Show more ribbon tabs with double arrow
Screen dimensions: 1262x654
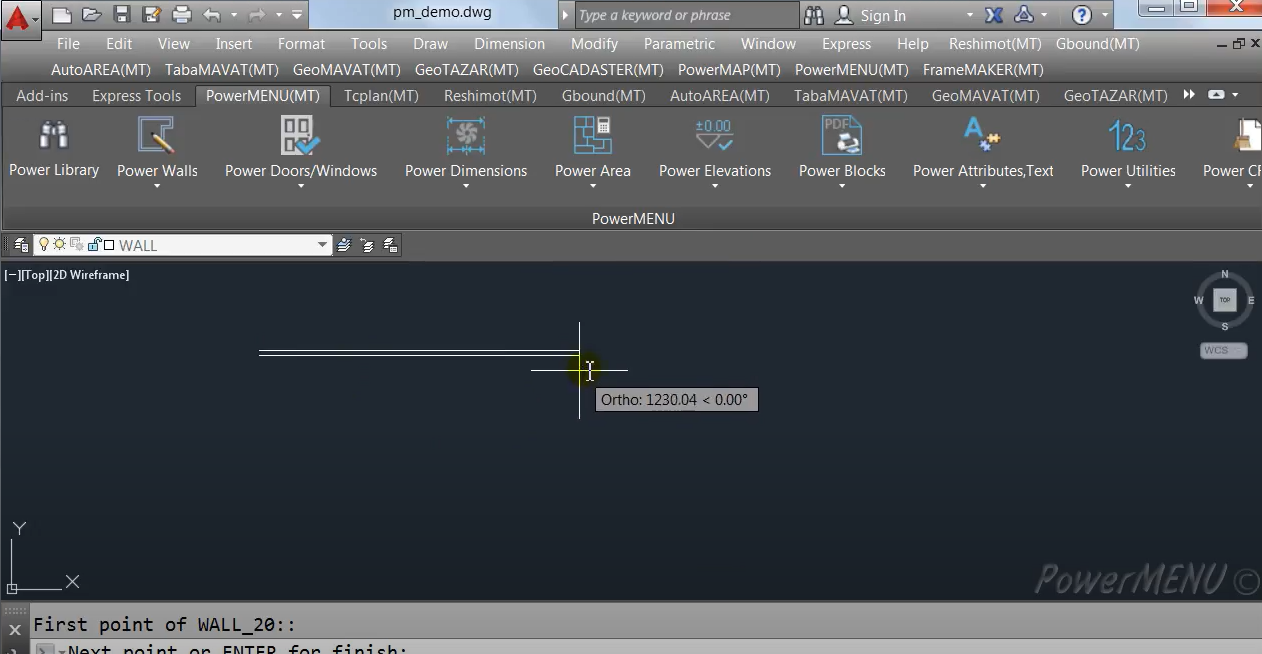pyautogui.click(x=1189, y=94)
